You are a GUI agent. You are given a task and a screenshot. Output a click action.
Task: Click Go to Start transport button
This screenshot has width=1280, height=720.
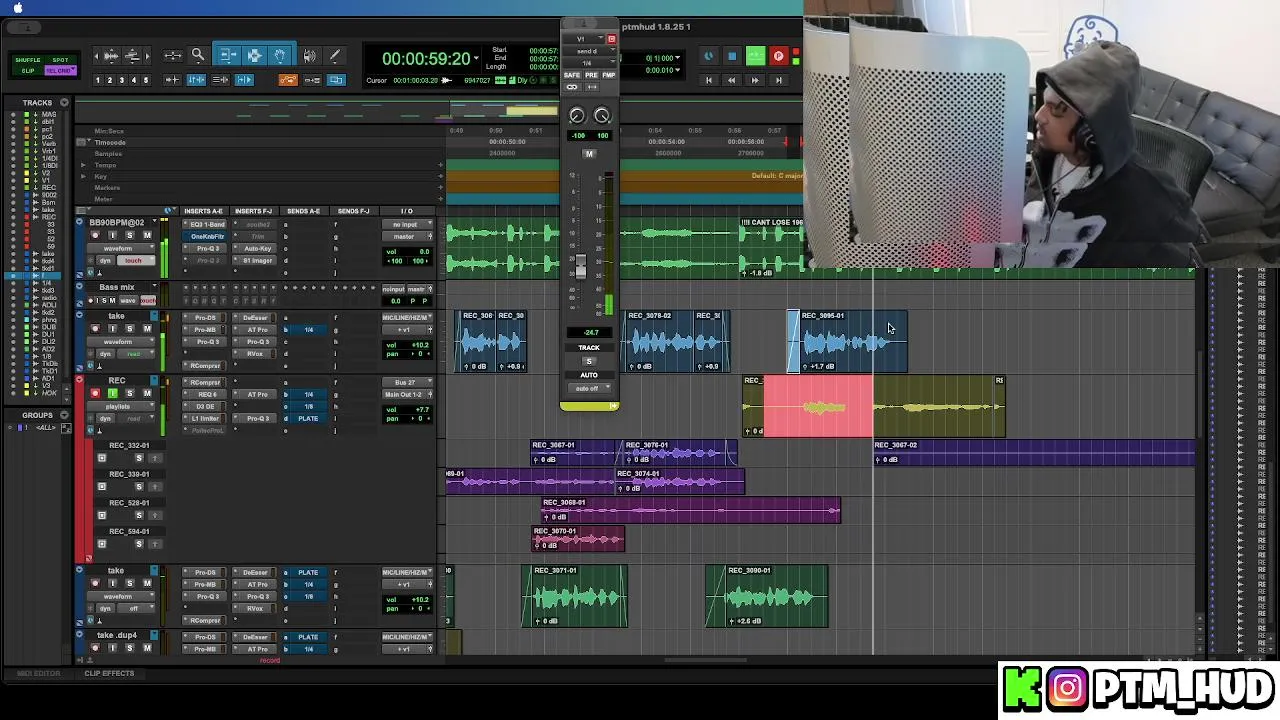tap(708, 80)
